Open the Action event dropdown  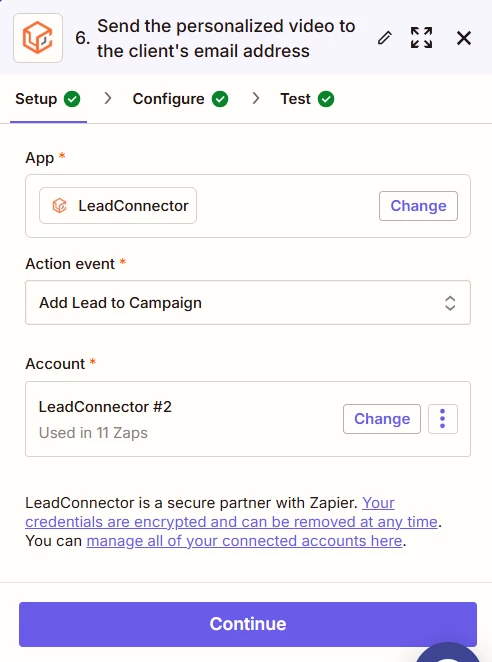click(x=248, y=303)
